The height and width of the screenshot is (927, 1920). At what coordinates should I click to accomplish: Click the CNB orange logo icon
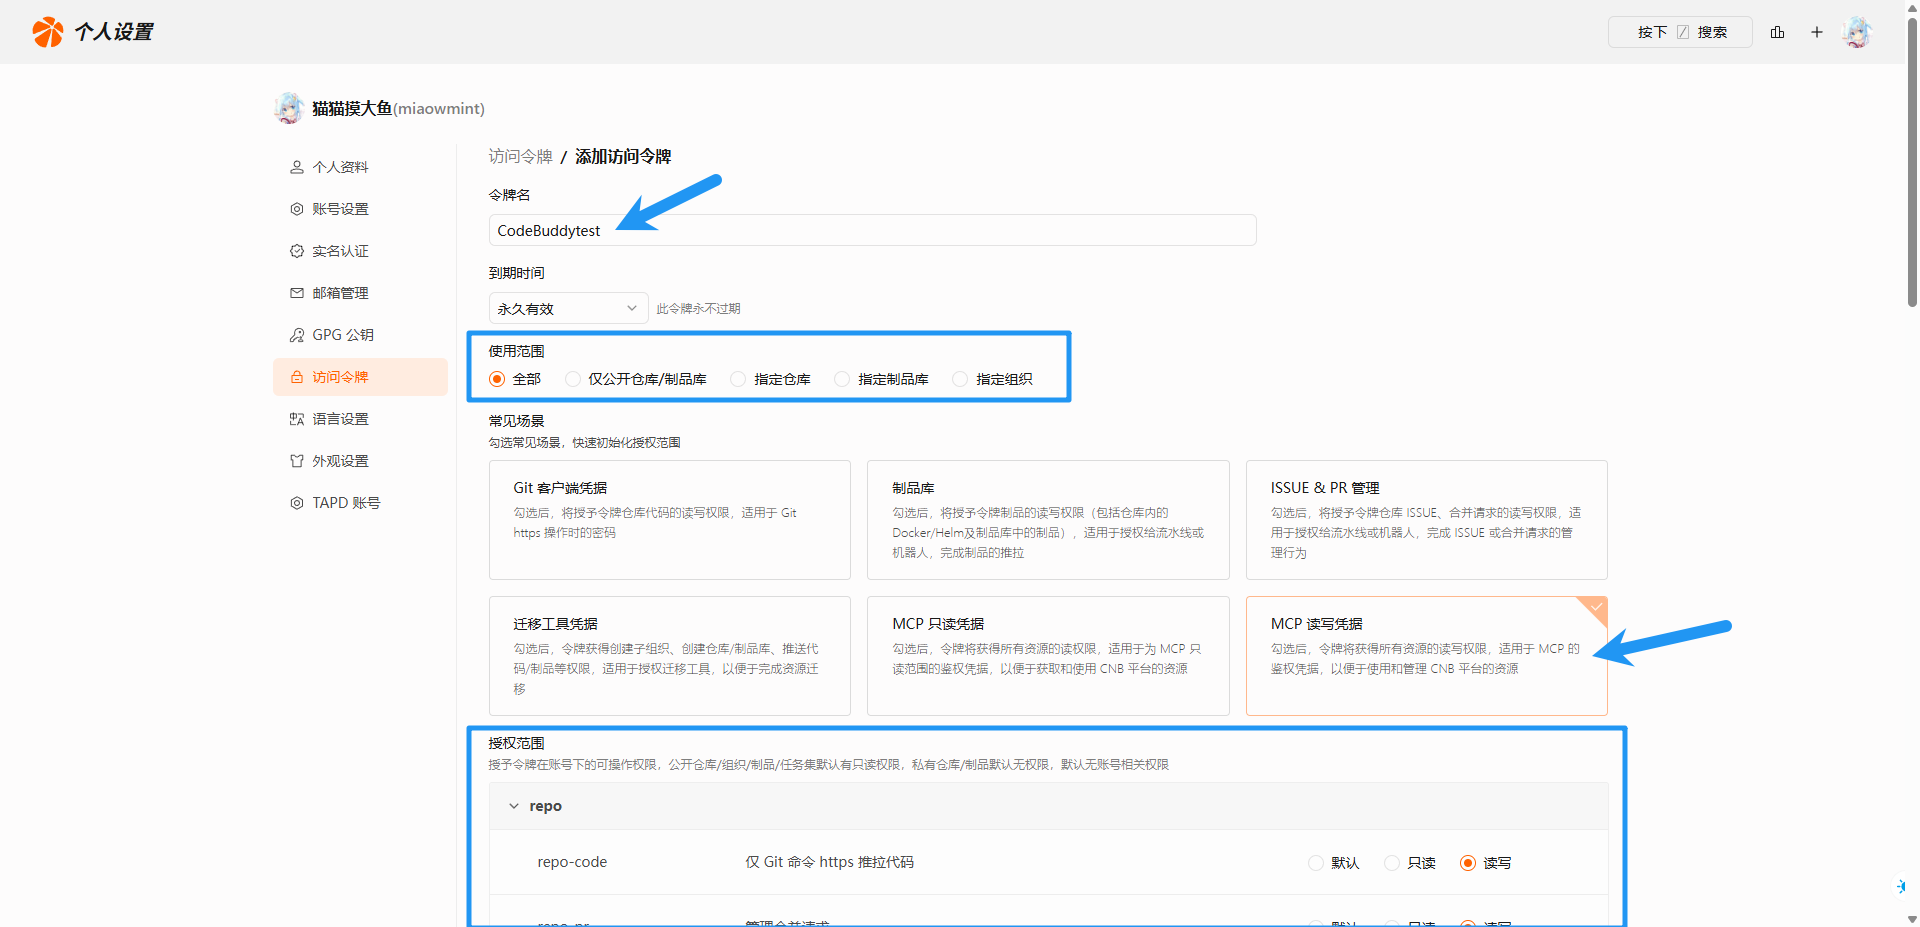coord(47,32)
